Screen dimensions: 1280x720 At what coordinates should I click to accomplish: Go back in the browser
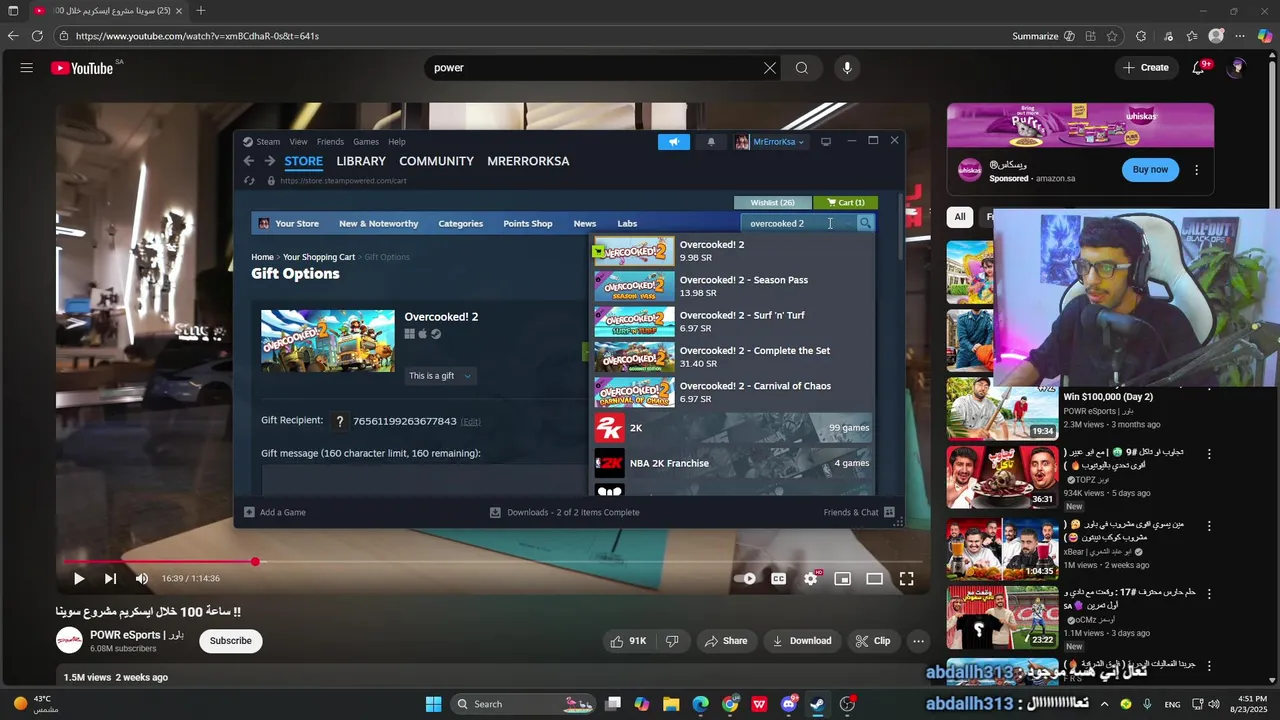(13, 36)
